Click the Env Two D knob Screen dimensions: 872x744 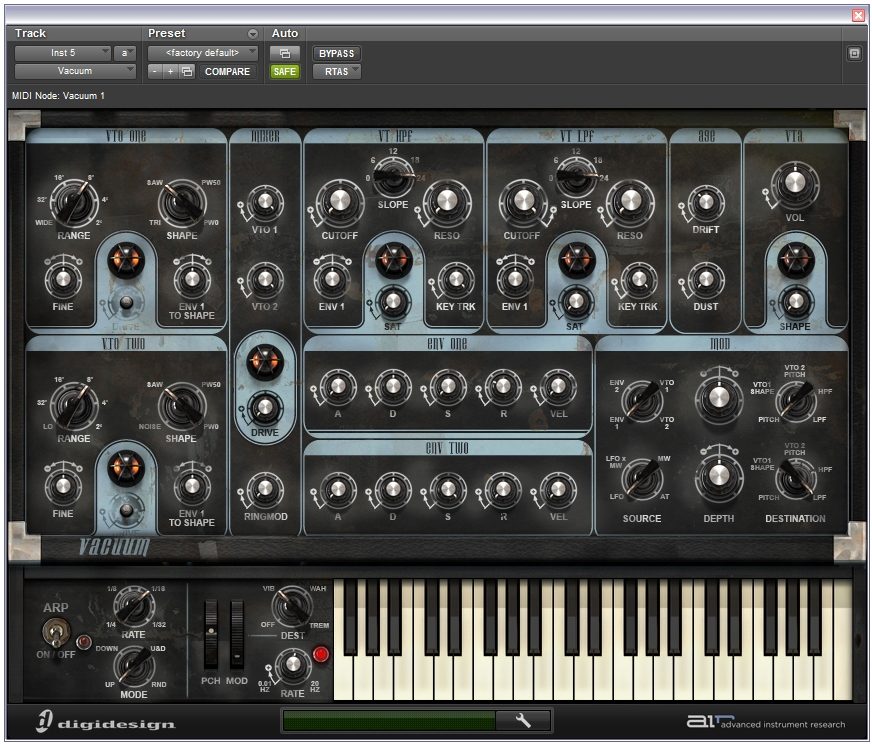(x=393, y=489)
